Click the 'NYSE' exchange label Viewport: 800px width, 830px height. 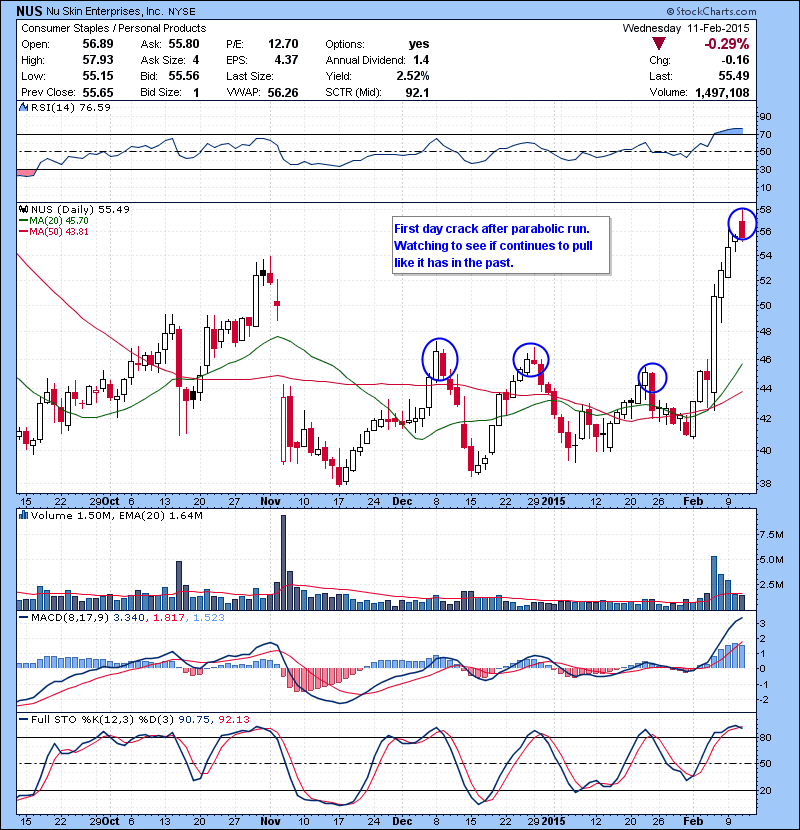182,12
